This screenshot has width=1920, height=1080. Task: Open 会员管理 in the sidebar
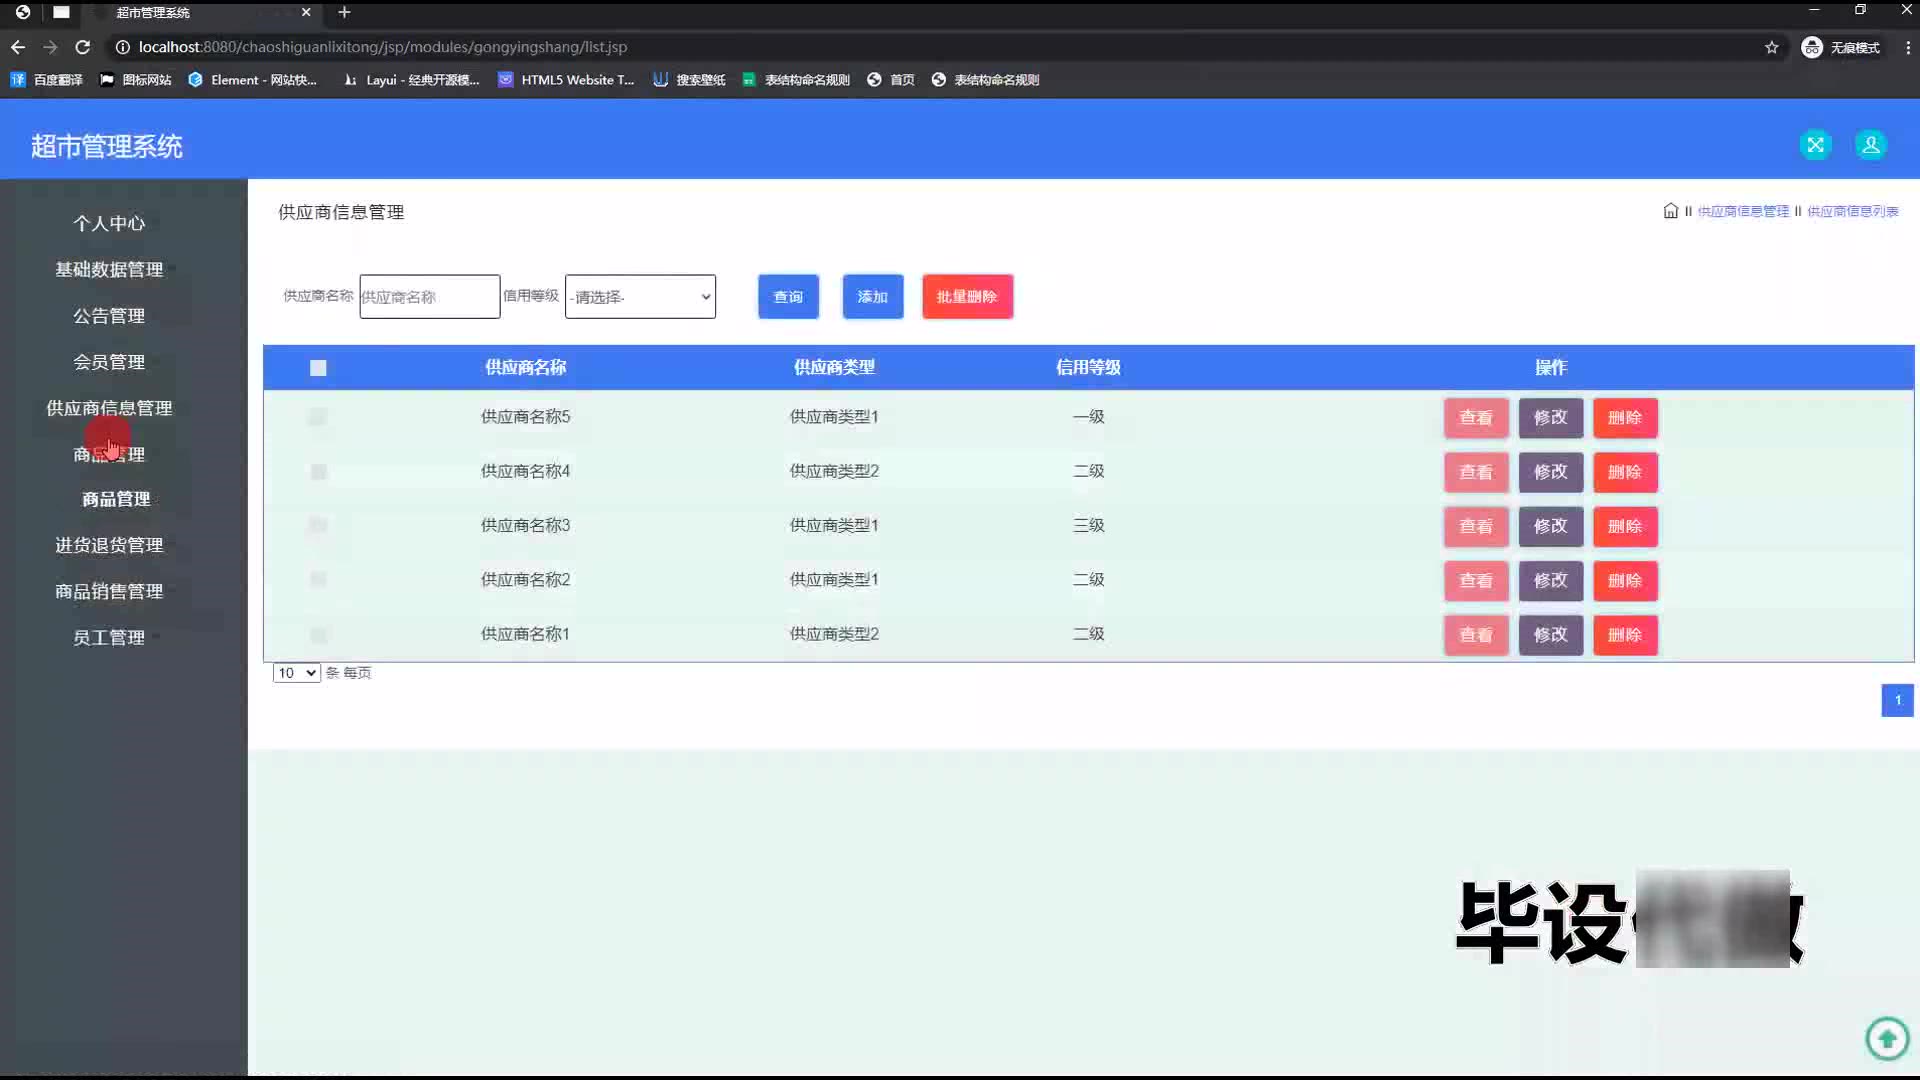(x=109, y=362)
